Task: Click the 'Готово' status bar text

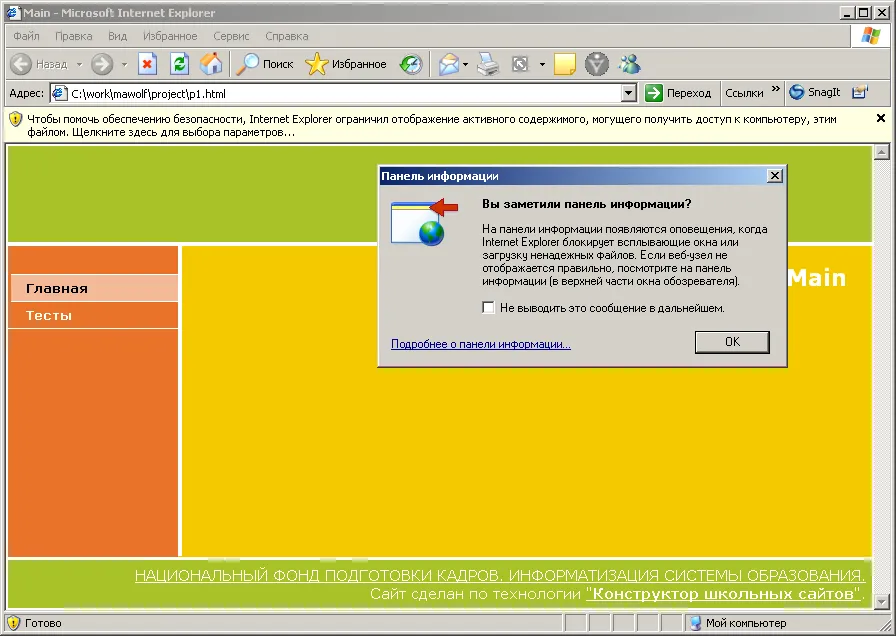Action: point(43,623)
